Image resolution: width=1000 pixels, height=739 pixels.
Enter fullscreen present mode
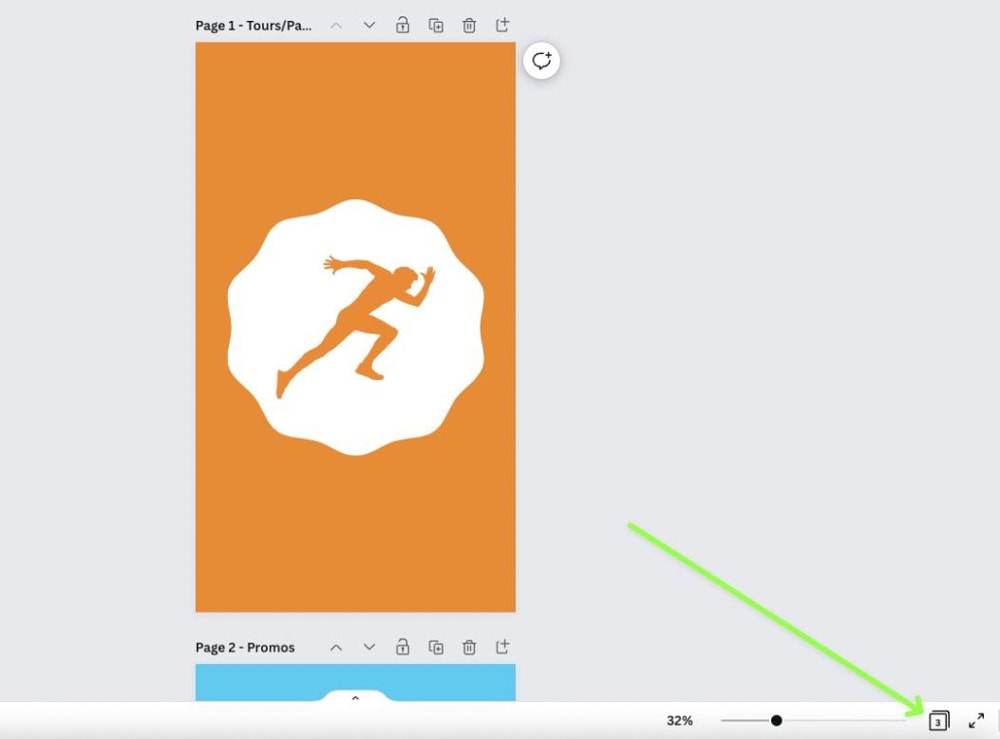[x=976, y=721]
